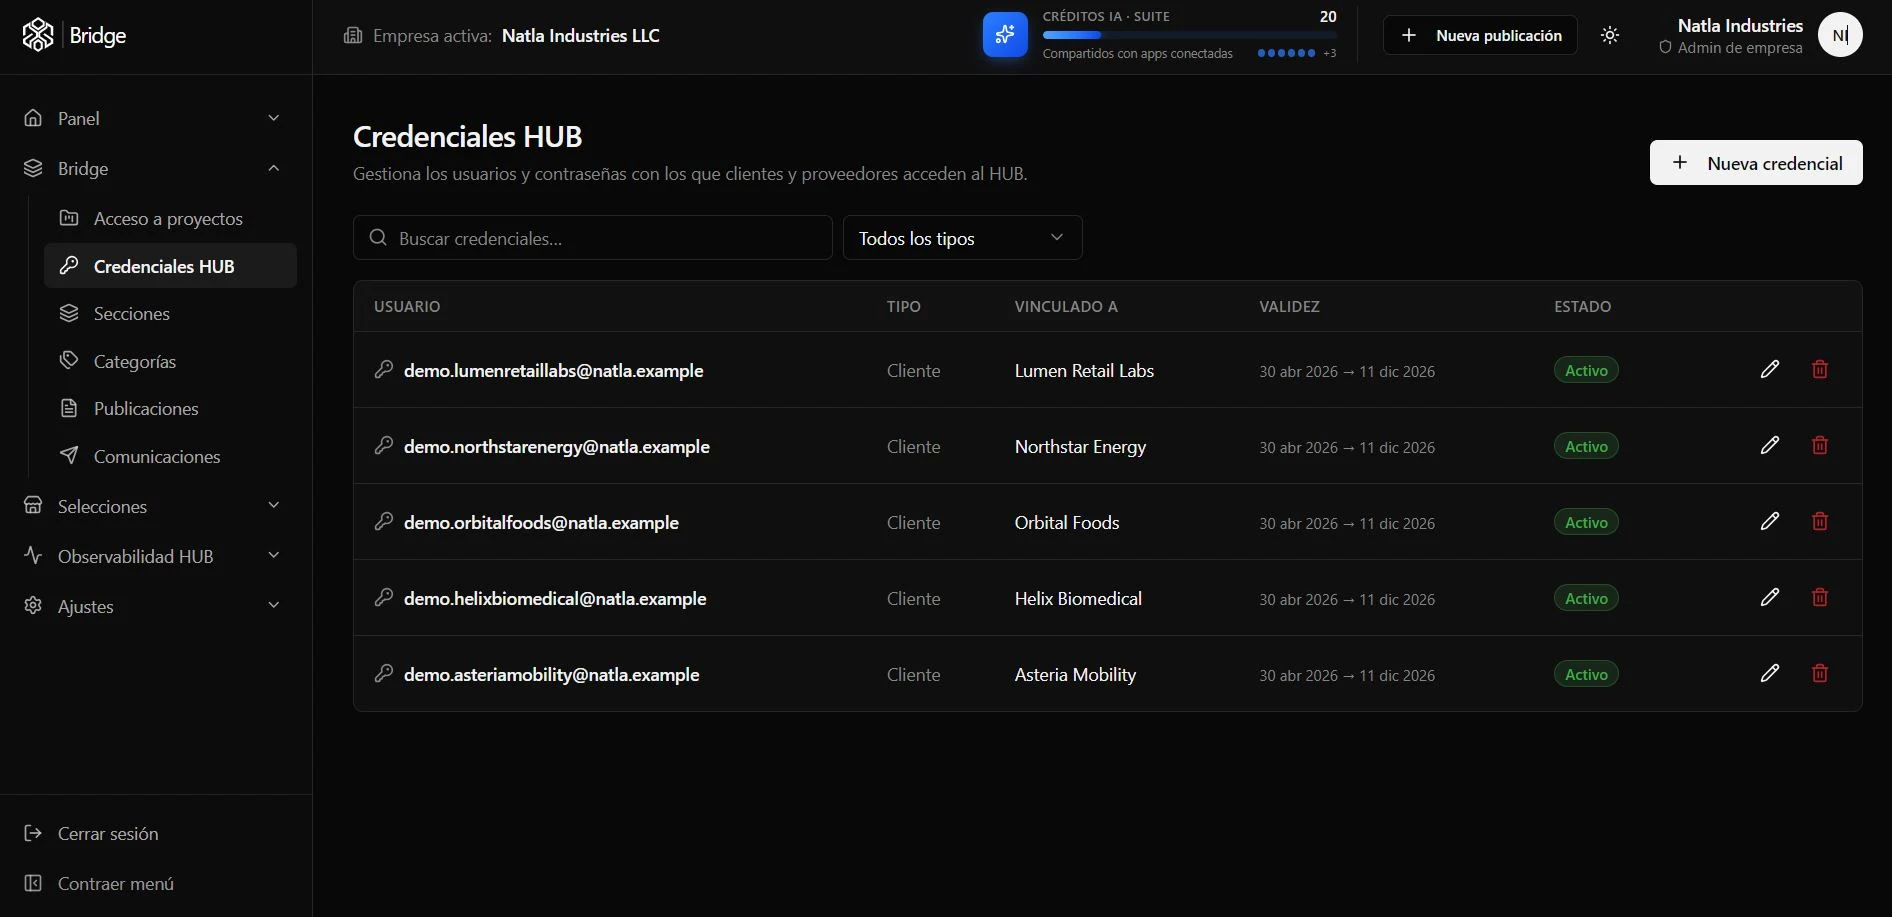Click the Panel home icon in sidebar
1892x917 pixels.
tap(33, 118)
